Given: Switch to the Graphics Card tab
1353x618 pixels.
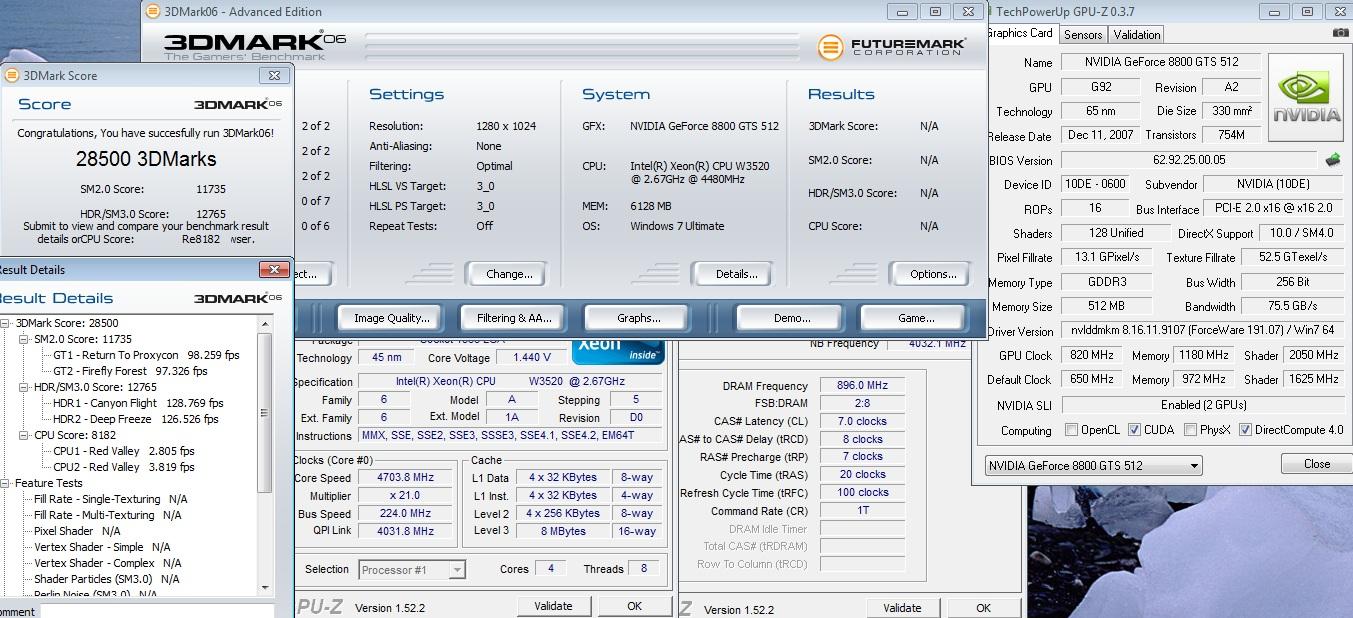Looking at the screenshot, I should tap(1020, 33).
